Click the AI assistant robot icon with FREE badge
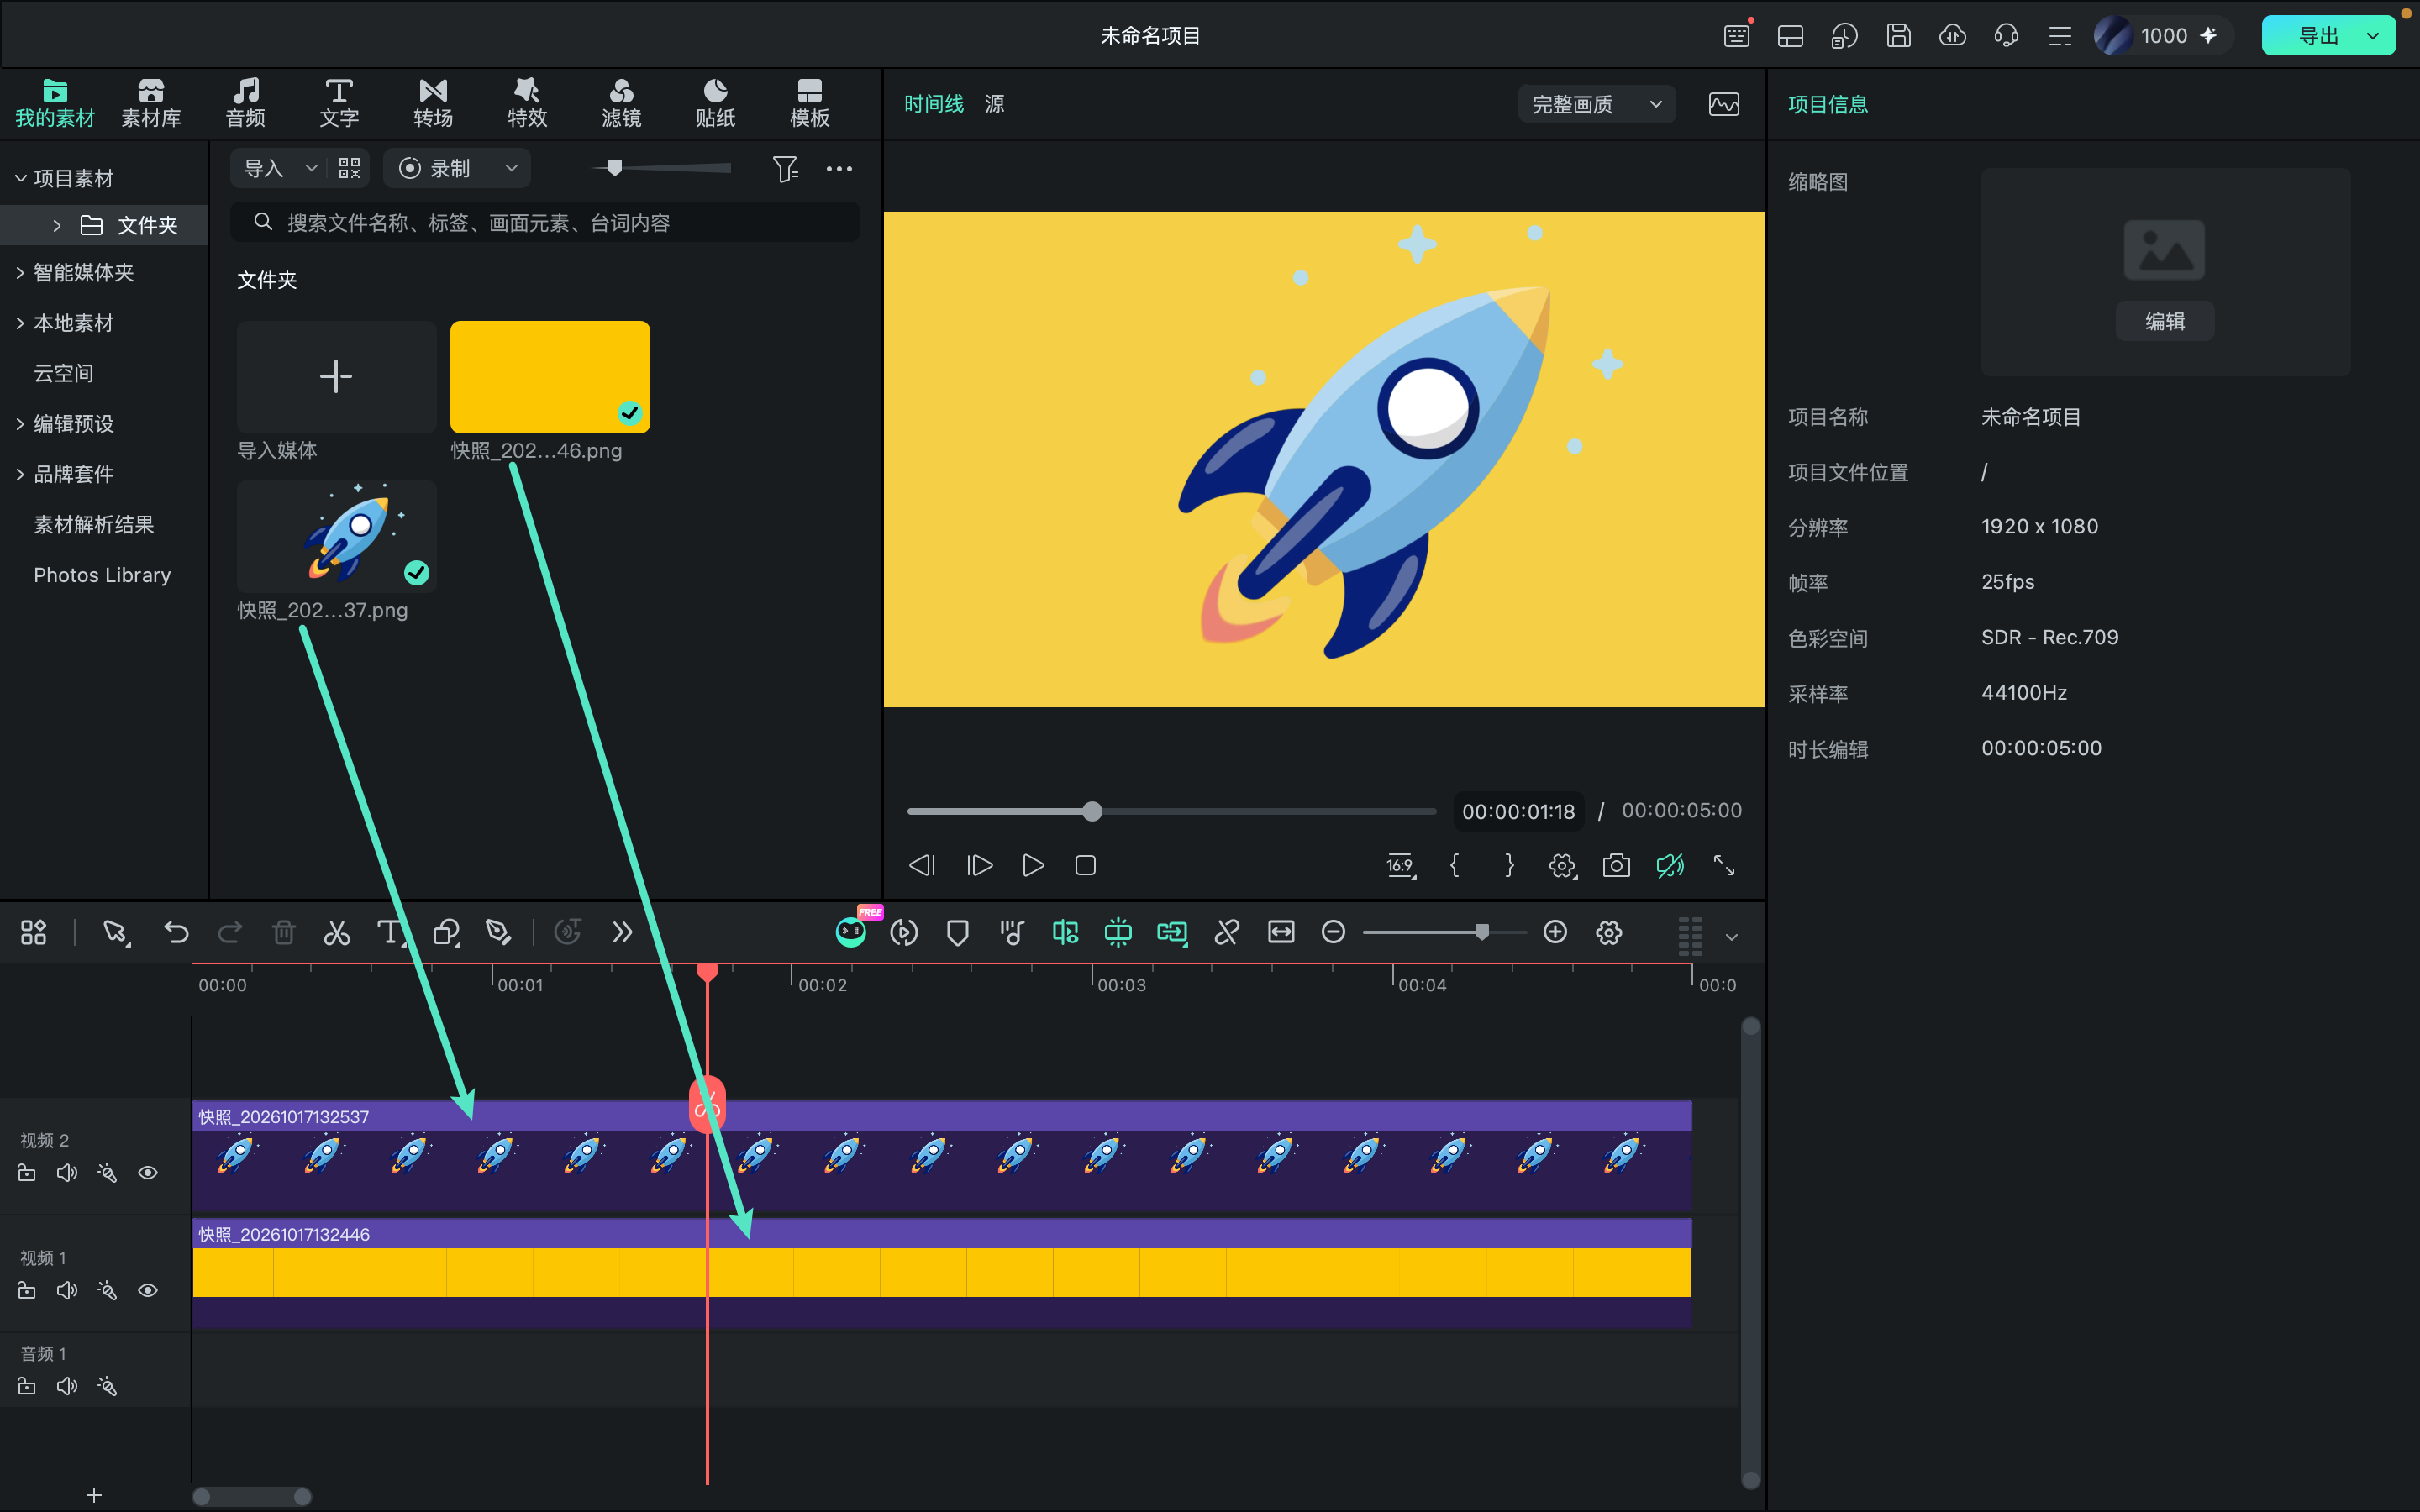The height and width of the screenshot is (1512, 2420). [x=851, y=932]
